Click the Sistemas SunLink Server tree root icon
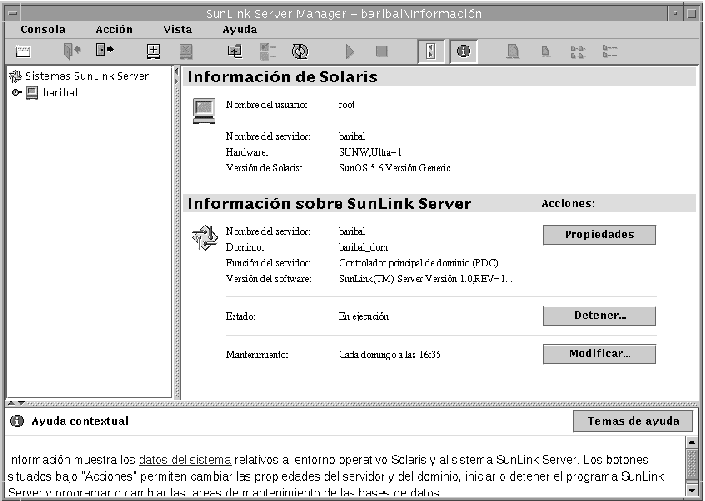 click(x=15, y=76)
